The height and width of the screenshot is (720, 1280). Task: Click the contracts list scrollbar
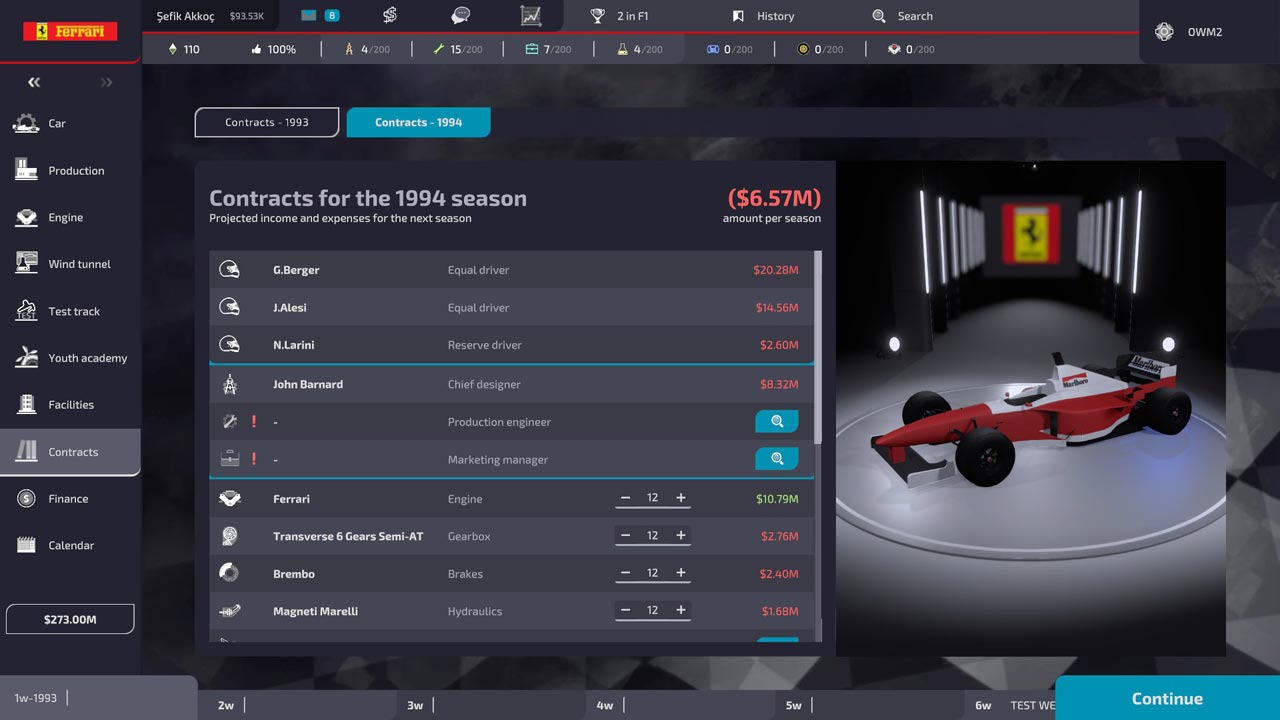(x=818, y=347)
